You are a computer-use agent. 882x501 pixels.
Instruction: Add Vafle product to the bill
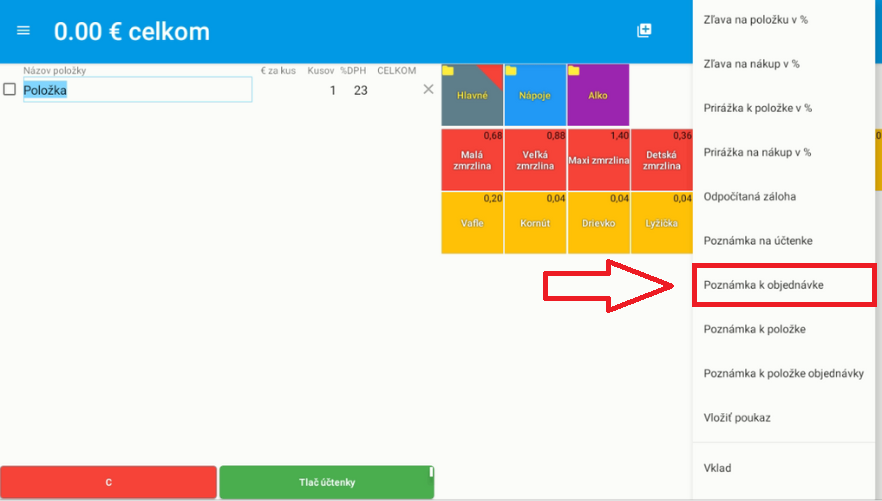coord(472,222)
